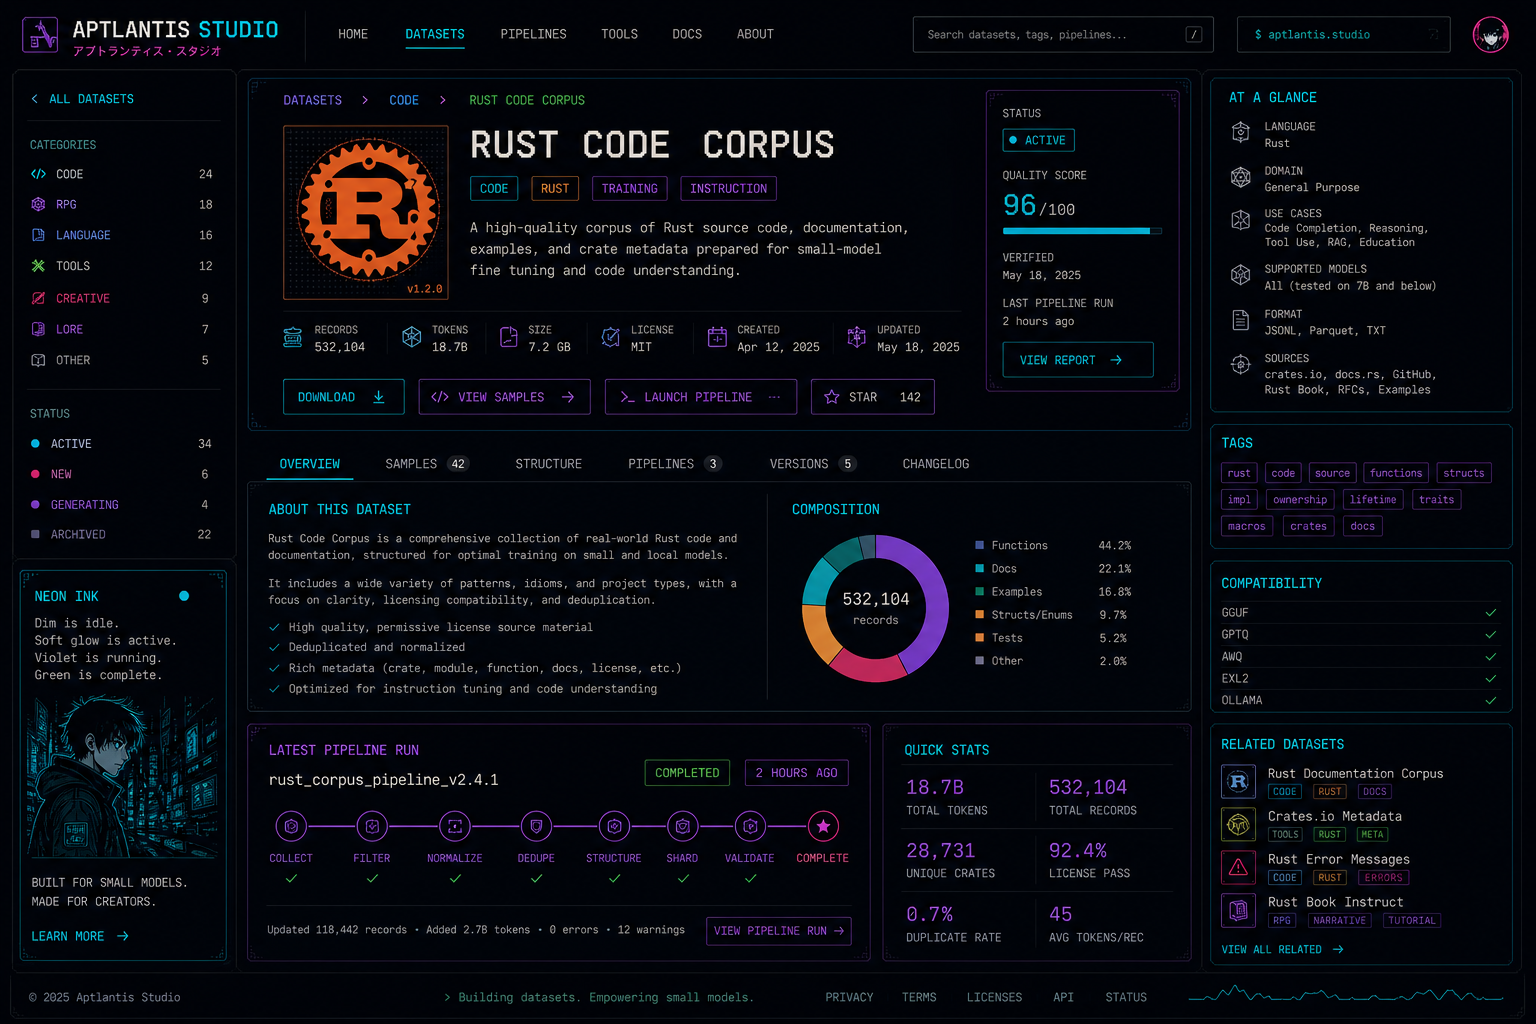Image resolution: width=1536 pixels, height=1024 pixels.
Task: Pick the TOOLS category icon
Action: [x=38, y=266]
